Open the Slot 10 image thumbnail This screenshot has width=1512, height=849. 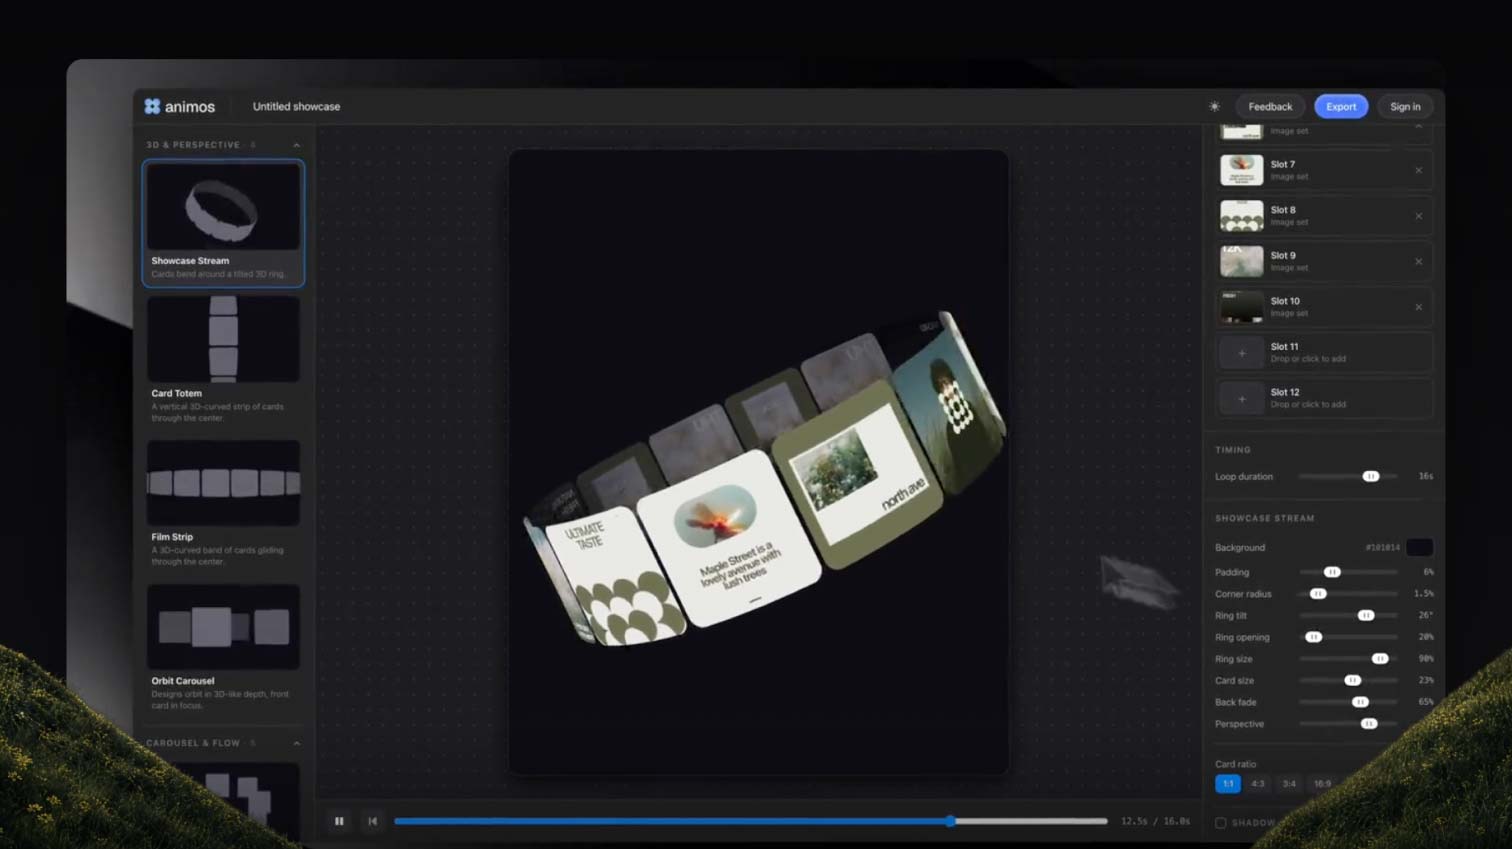coord(1242,307)
